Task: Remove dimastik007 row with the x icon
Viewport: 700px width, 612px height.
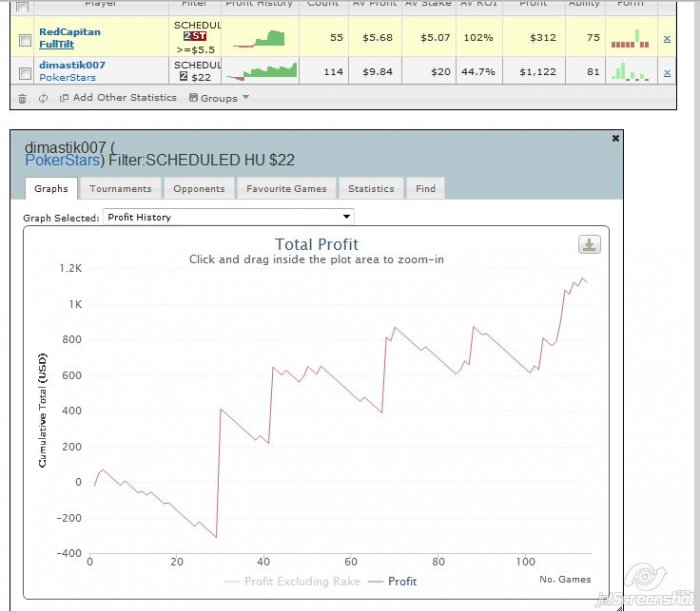Action: (667, 73)
